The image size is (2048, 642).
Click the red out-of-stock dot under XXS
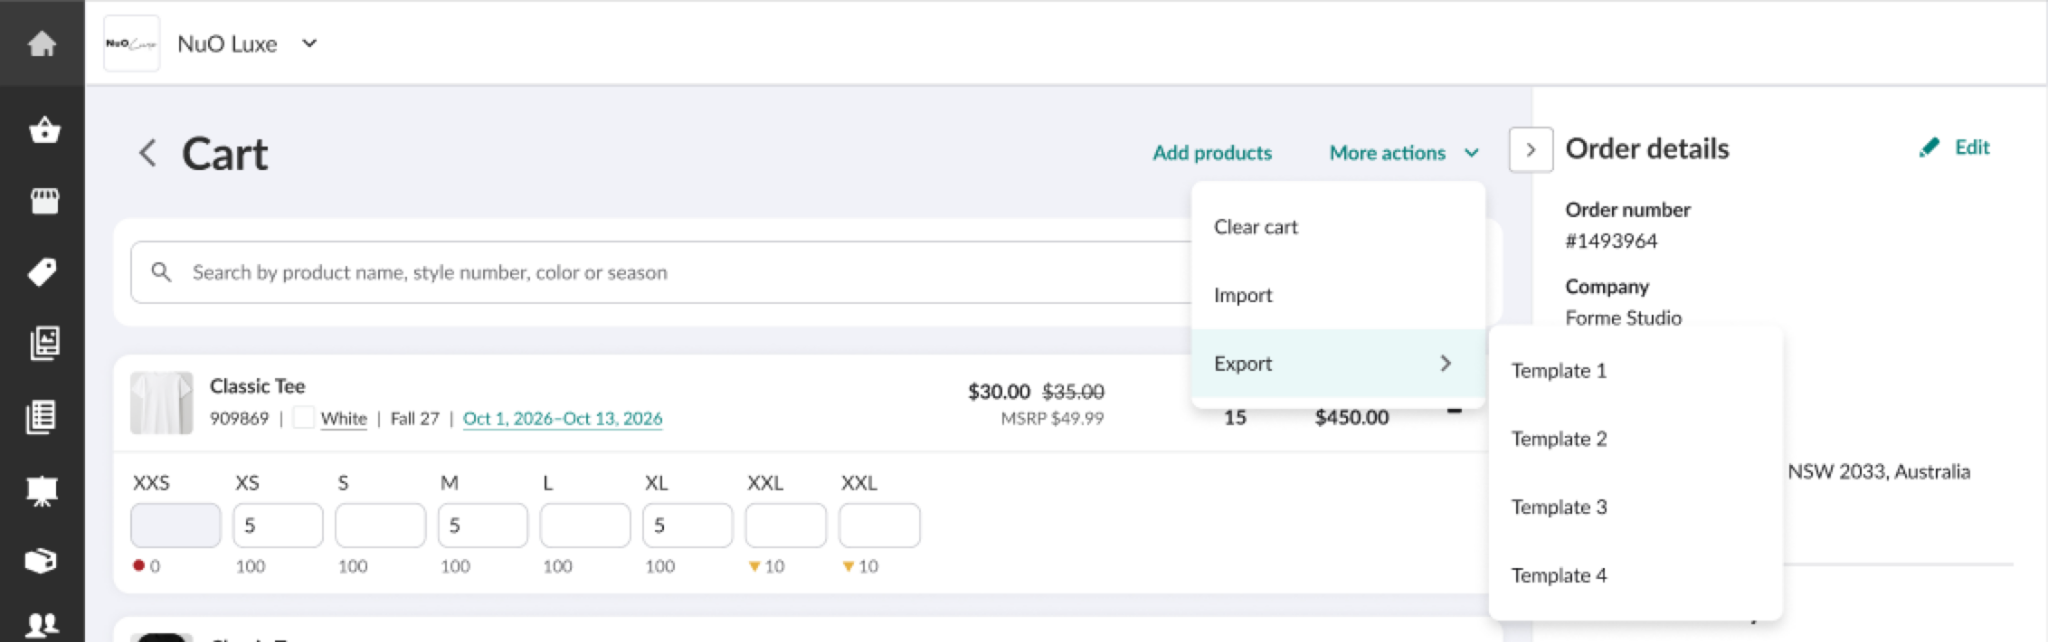pos(138,565)
